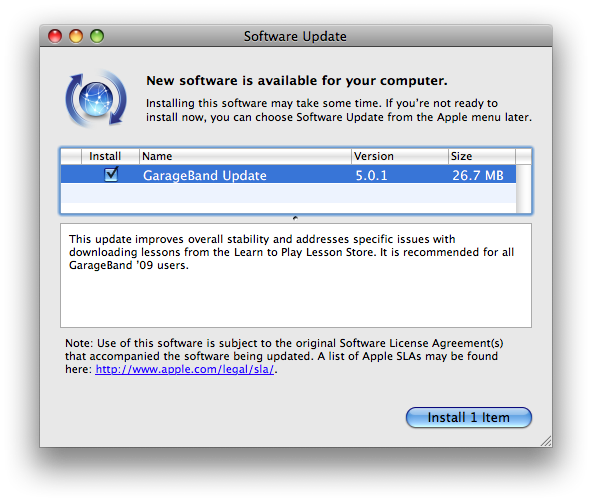This screenshot has width=592, height=502.
Task: Click the version value 5.0.1
Action: pos(372,176)
